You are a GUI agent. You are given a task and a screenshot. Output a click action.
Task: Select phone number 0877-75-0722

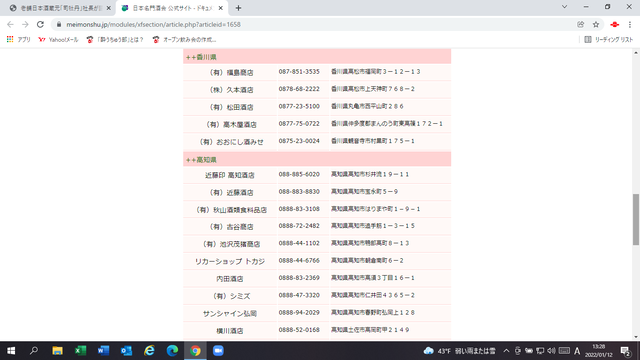tap(299, 124)
